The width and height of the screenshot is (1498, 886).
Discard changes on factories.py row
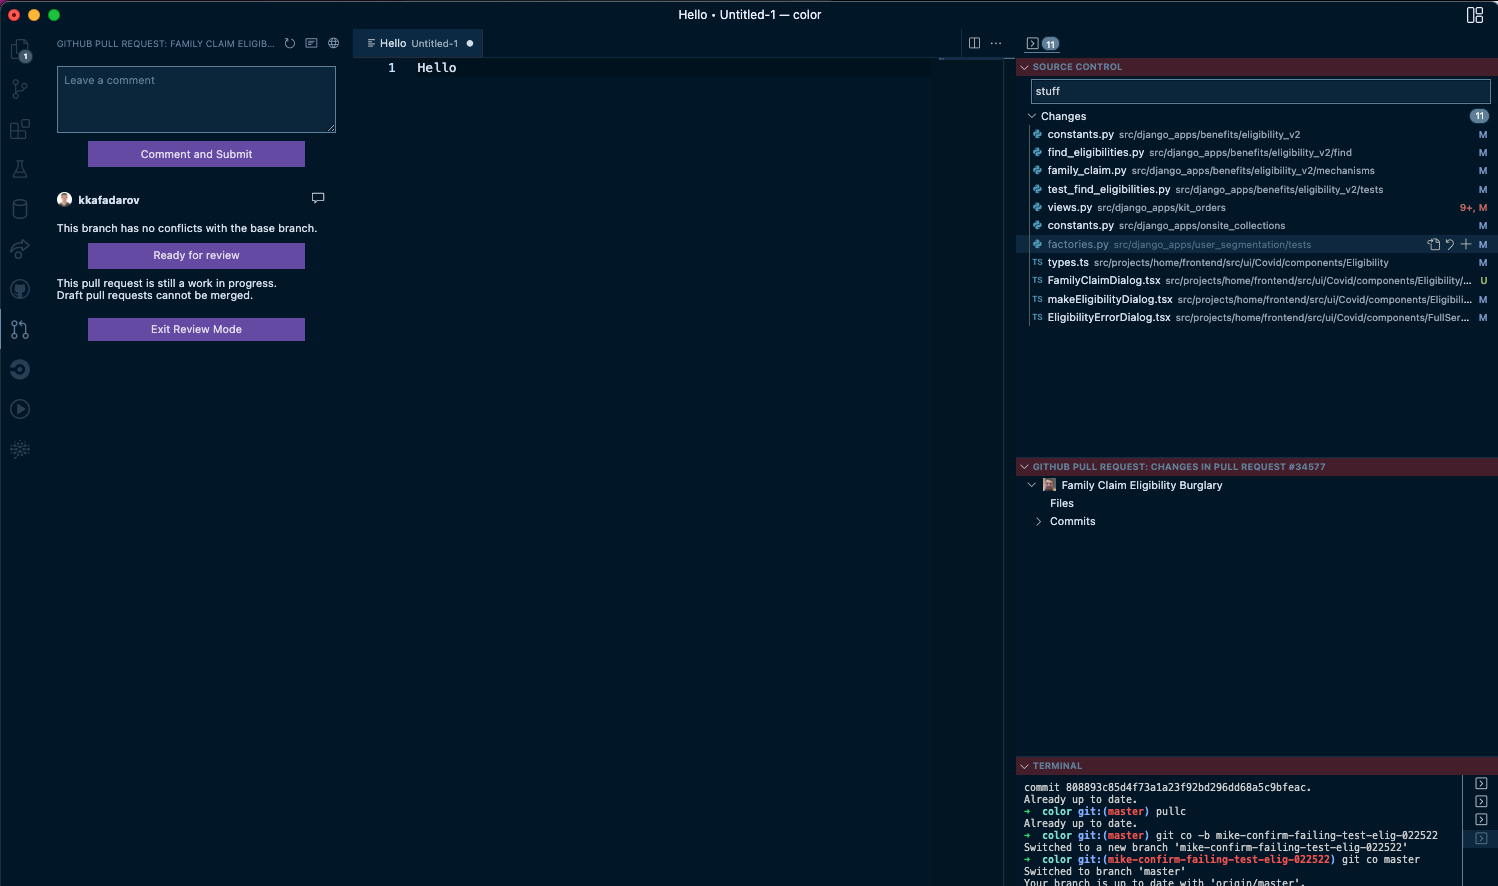(x=1450, y=244)
